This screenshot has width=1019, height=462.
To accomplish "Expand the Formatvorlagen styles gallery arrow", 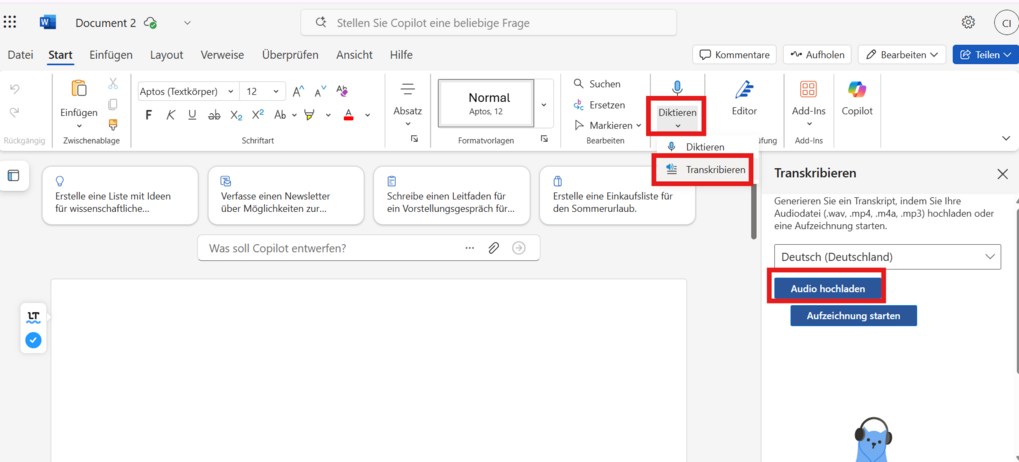I will coord(544,104).
